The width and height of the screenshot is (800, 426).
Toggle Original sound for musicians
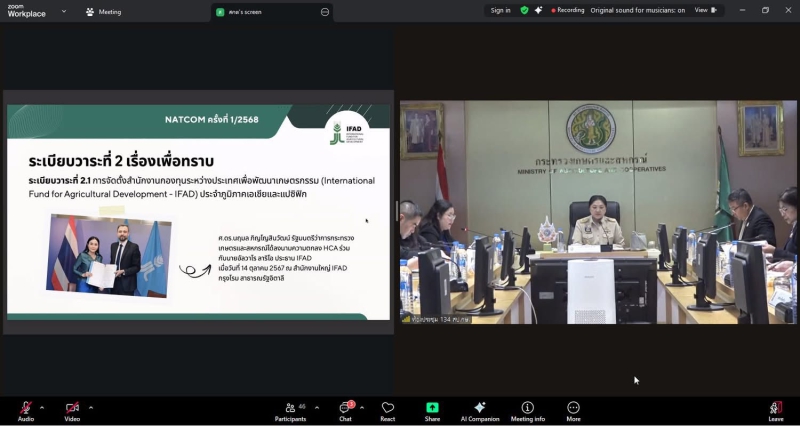point(651,10)
